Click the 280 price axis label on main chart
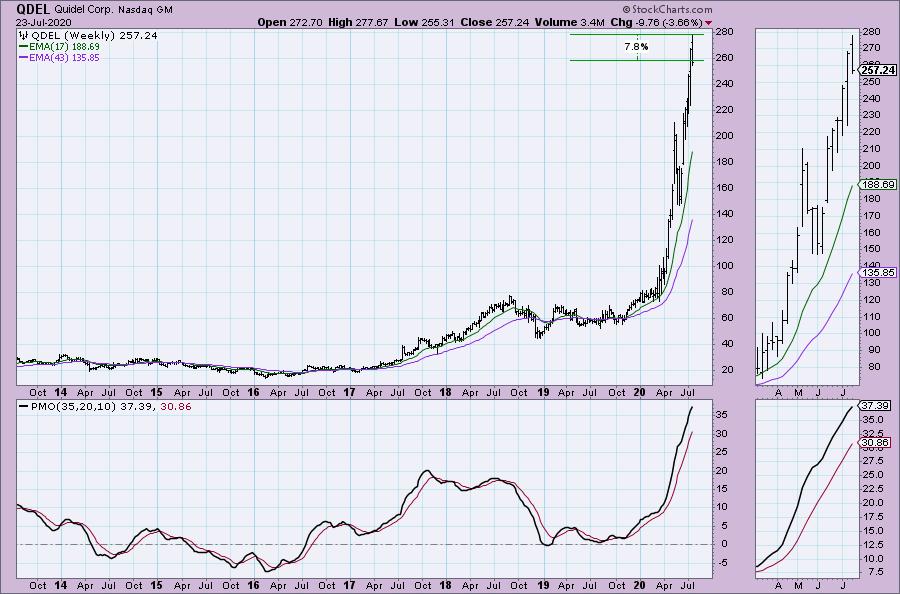 tap(724, 31)
